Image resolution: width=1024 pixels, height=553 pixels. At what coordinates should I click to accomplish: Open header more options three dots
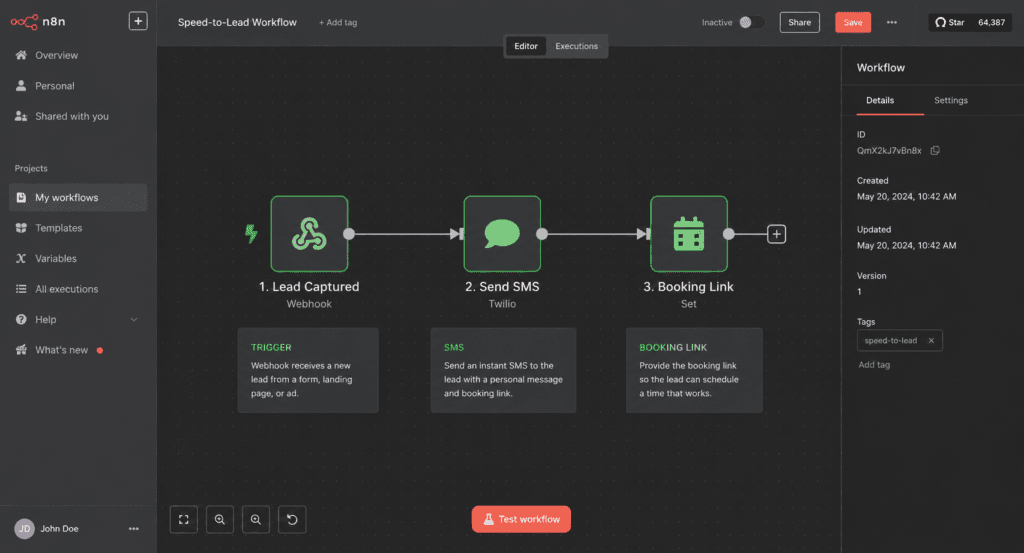(x=891, y=22)
